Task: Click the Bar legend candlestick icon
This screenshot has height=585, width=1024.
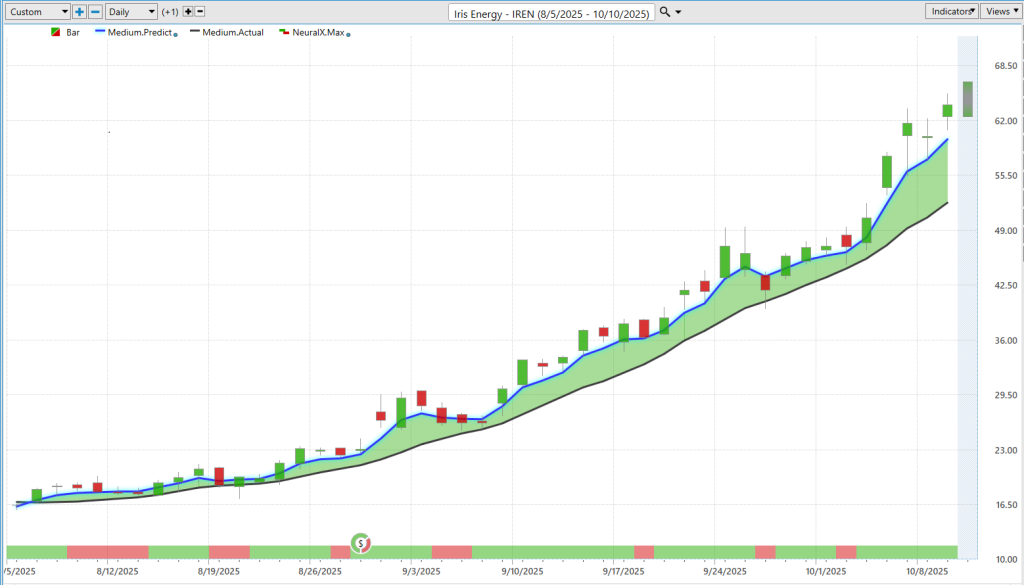Action: (55, 33)
